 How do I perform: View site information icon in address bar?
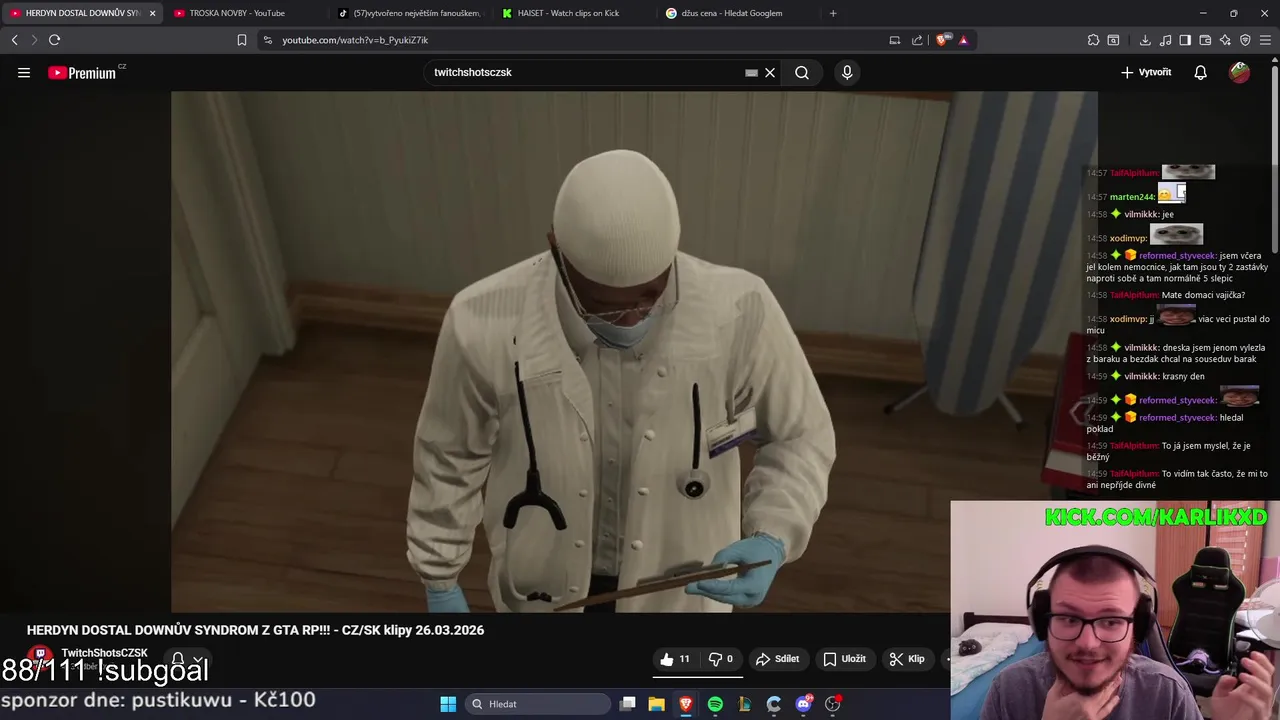(x=267, y=40)
